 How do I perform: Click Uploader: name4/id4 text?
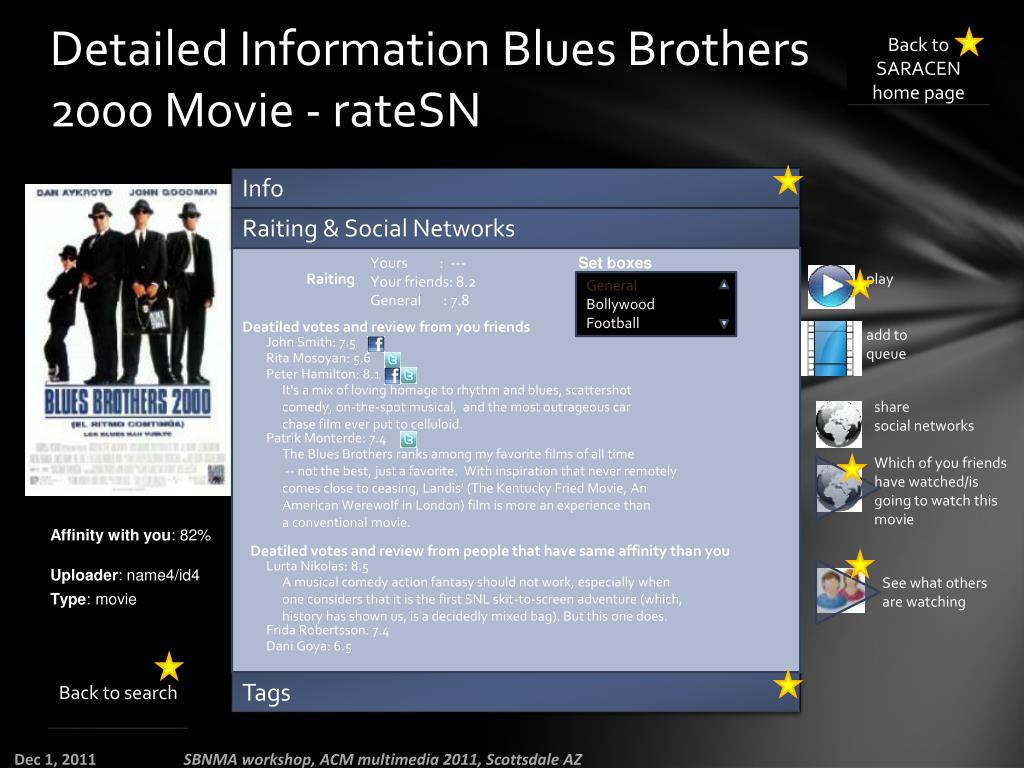tap(125, 575)
